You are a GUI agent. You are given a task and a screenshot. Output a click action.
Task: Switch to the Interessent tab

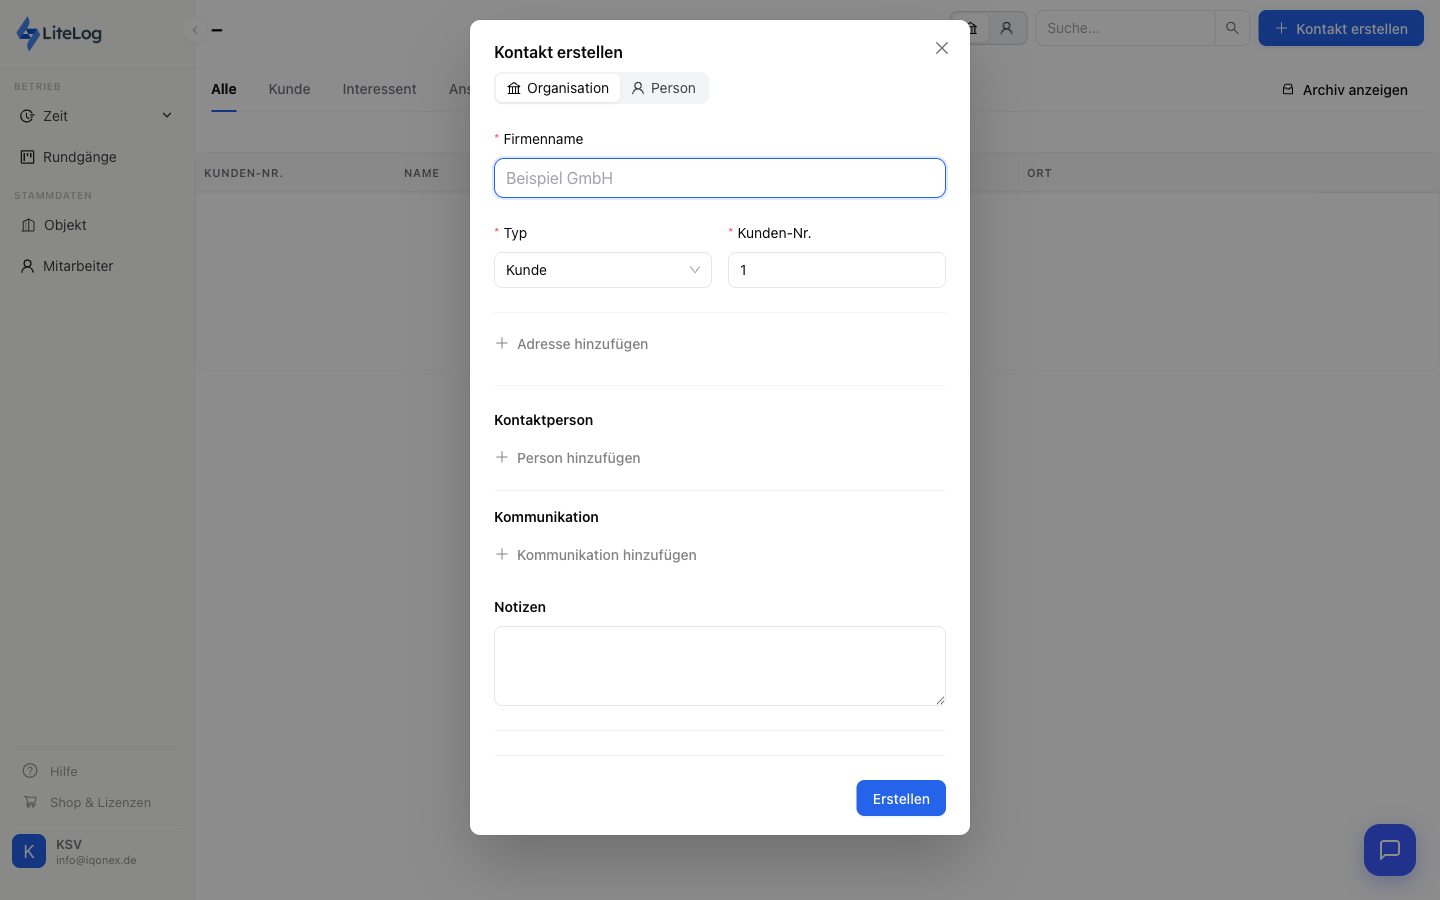pyautogui.click(x=379, y=89)
